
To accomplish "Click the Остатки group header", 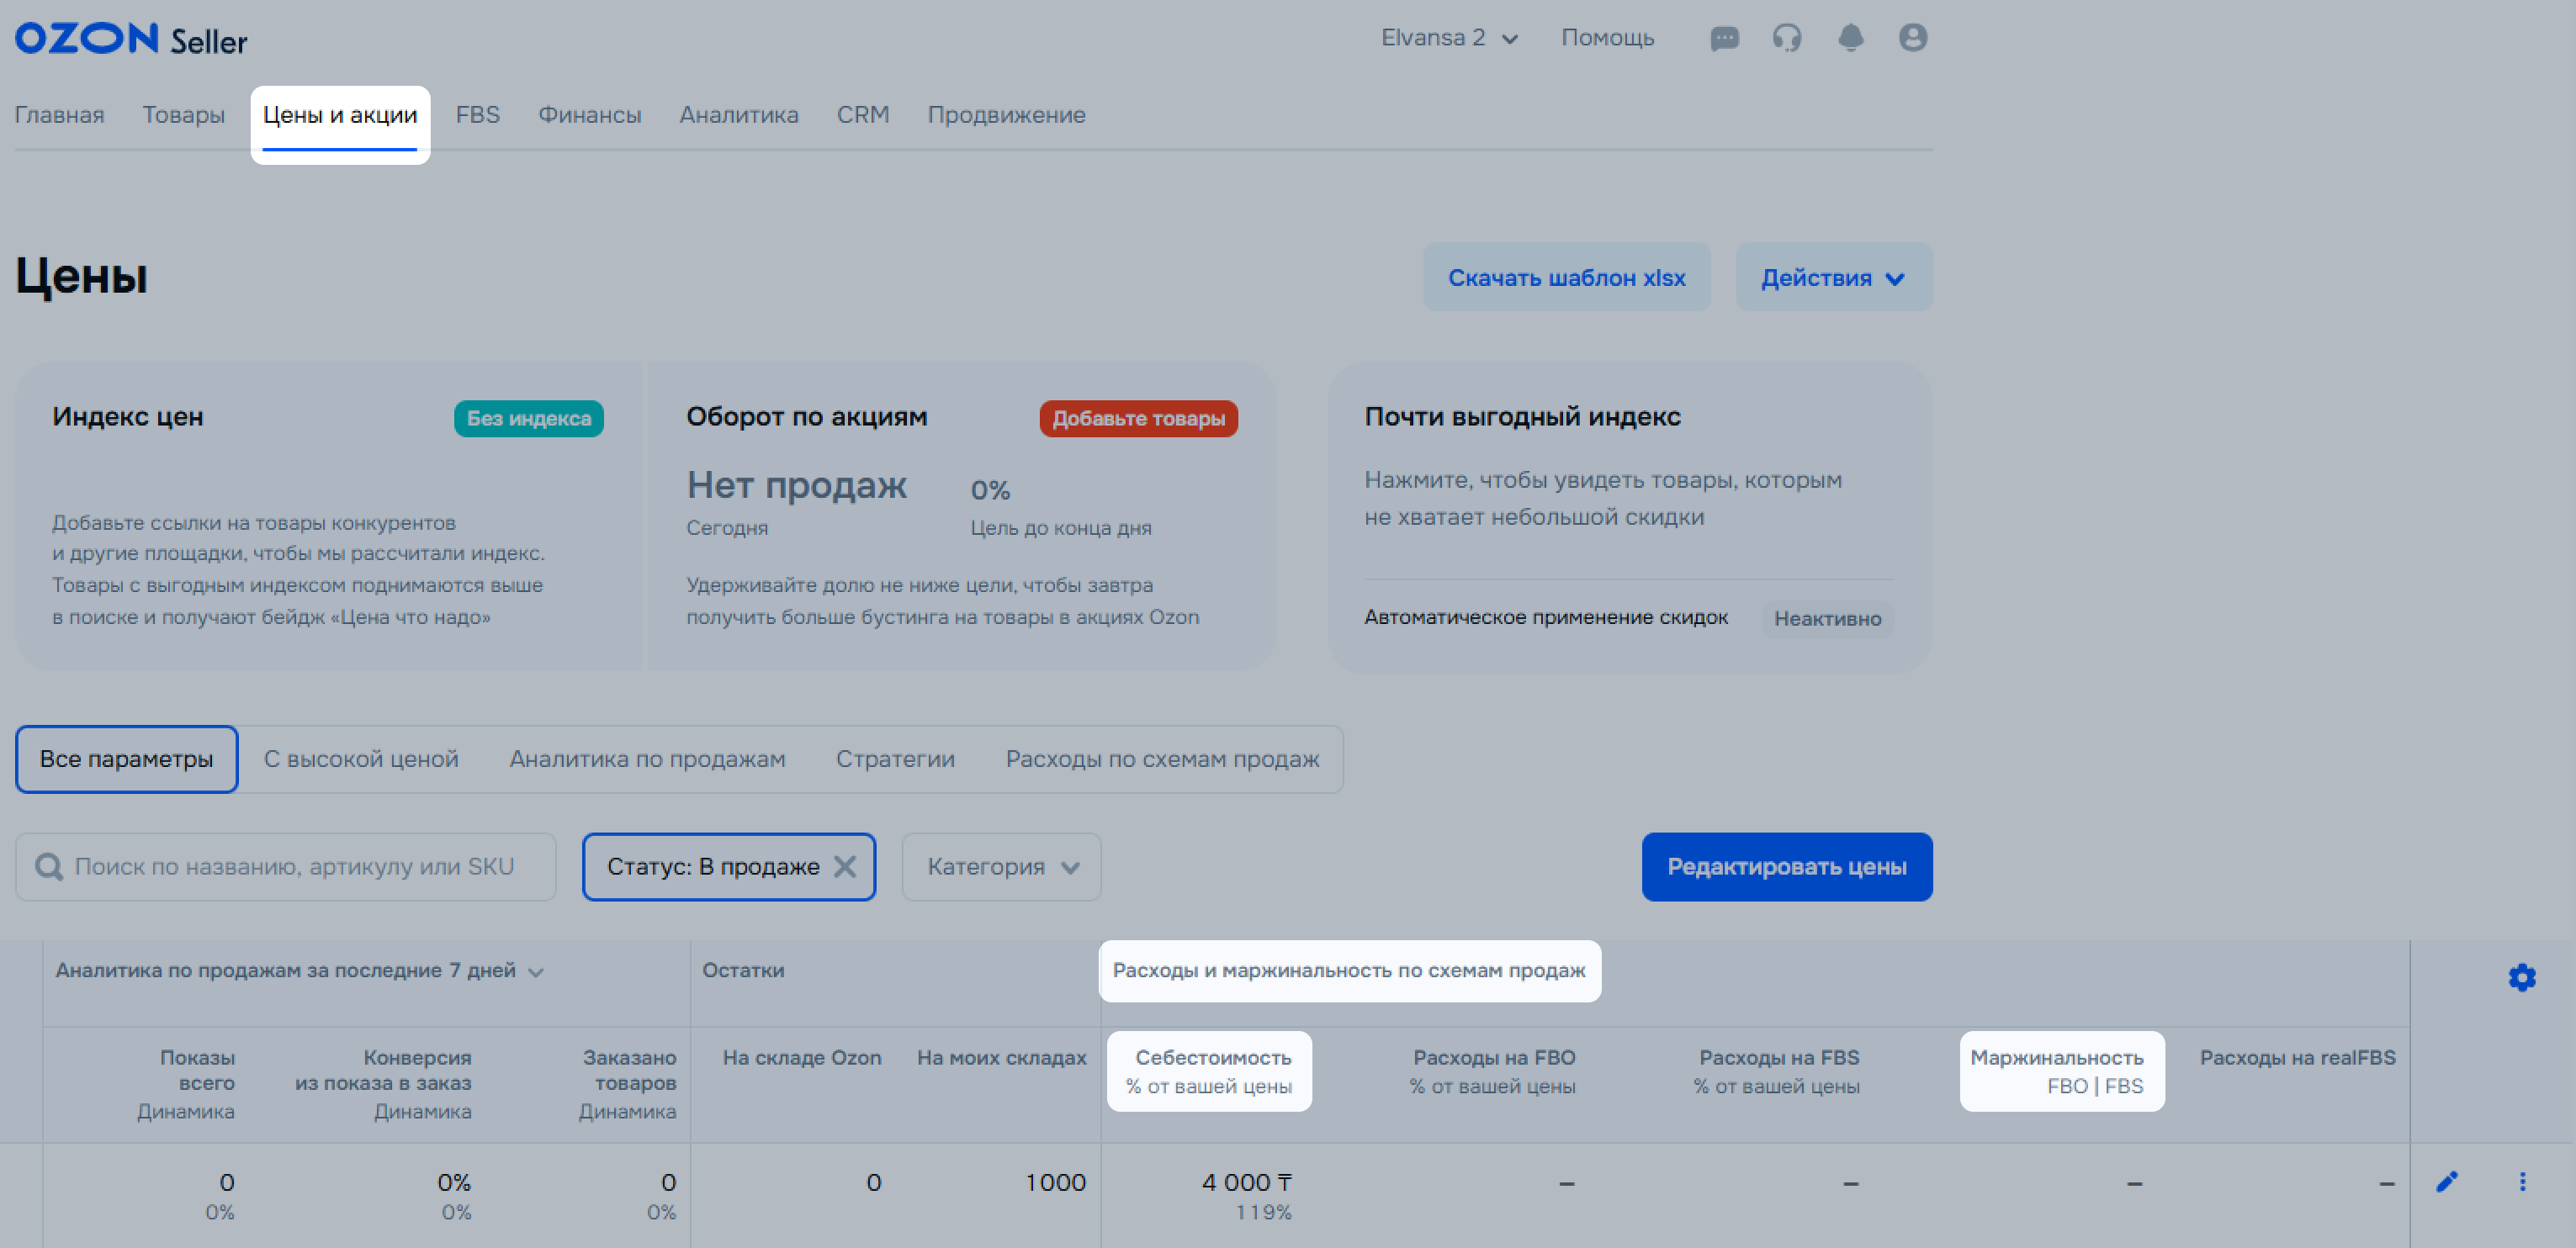I will [x=743, y=971].
